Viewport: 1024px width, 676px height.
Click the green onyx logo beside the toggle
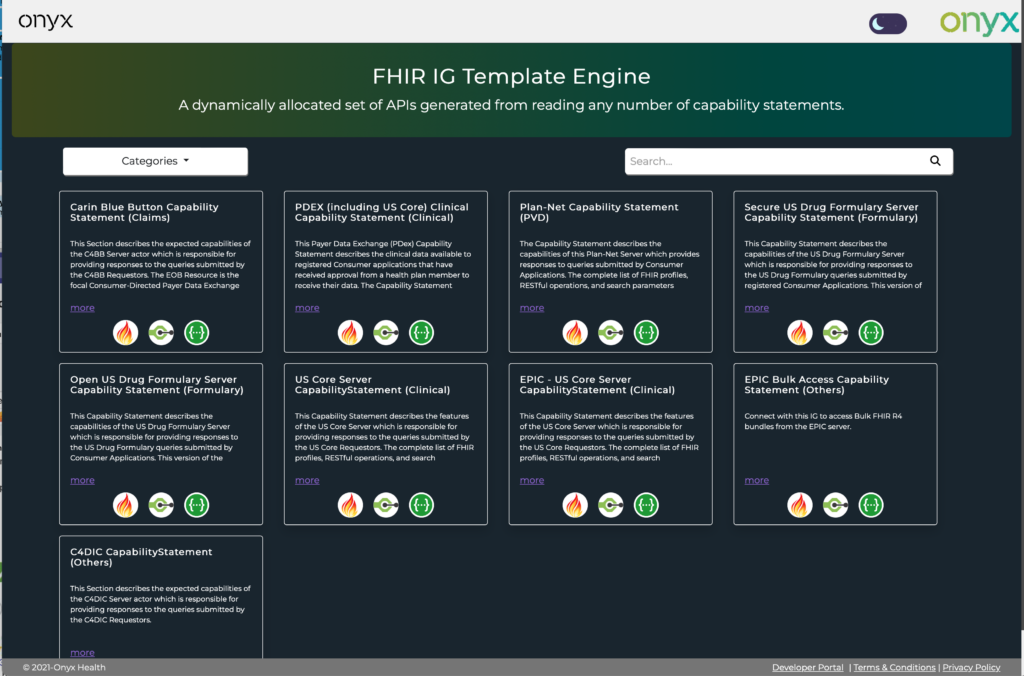click(x=978, y=23)
